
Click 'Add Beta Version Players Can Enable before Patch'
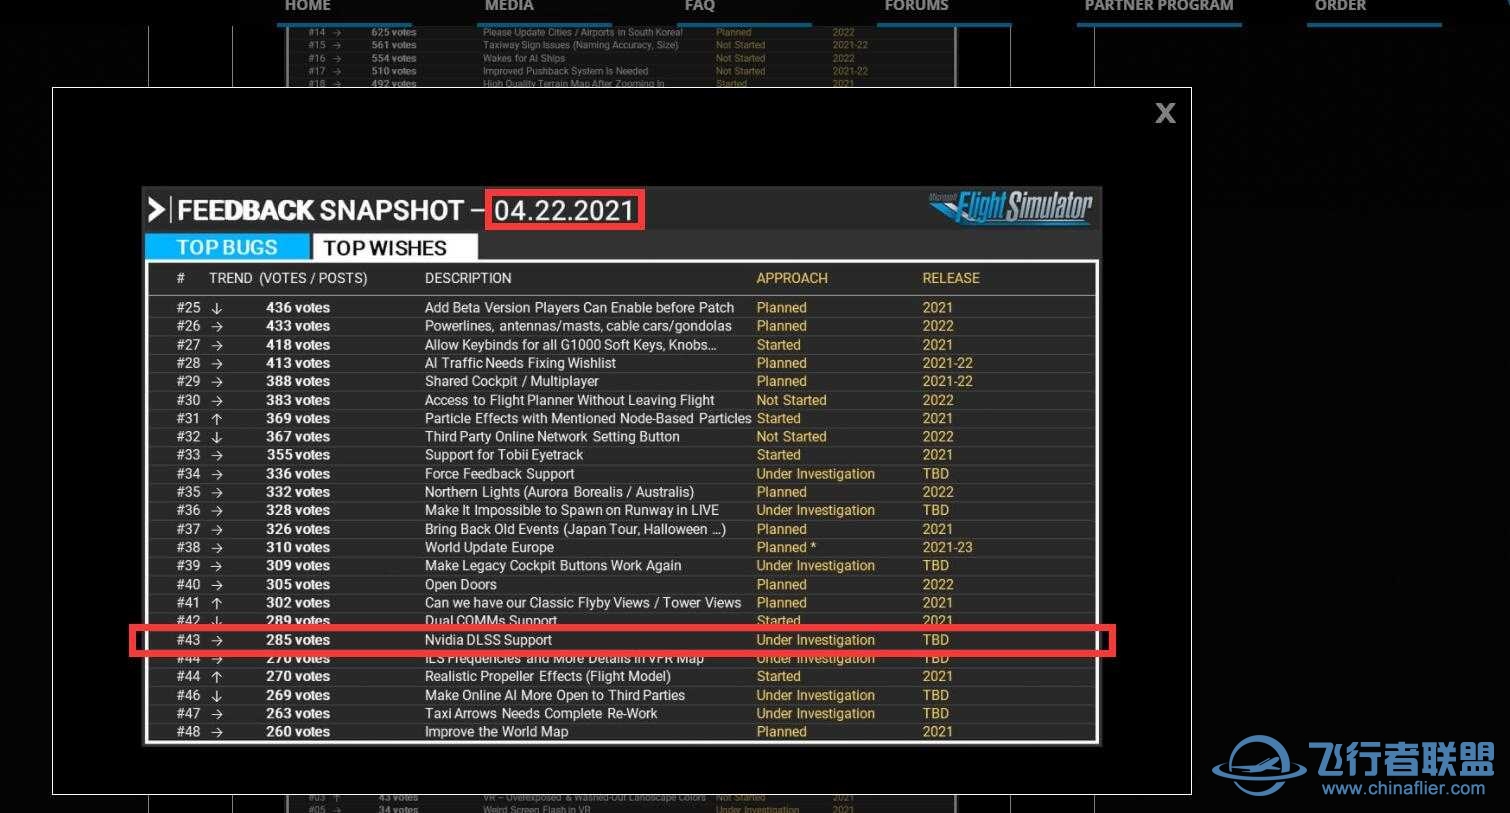[579, 308]
